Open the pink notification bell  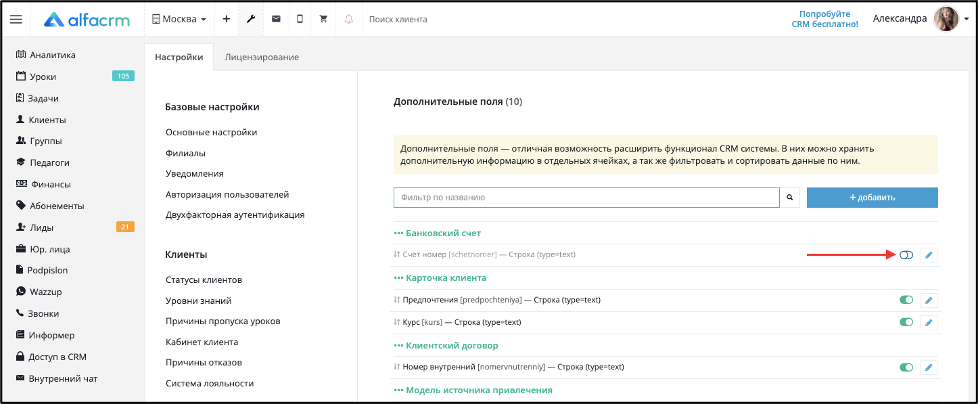click(348, 19)
